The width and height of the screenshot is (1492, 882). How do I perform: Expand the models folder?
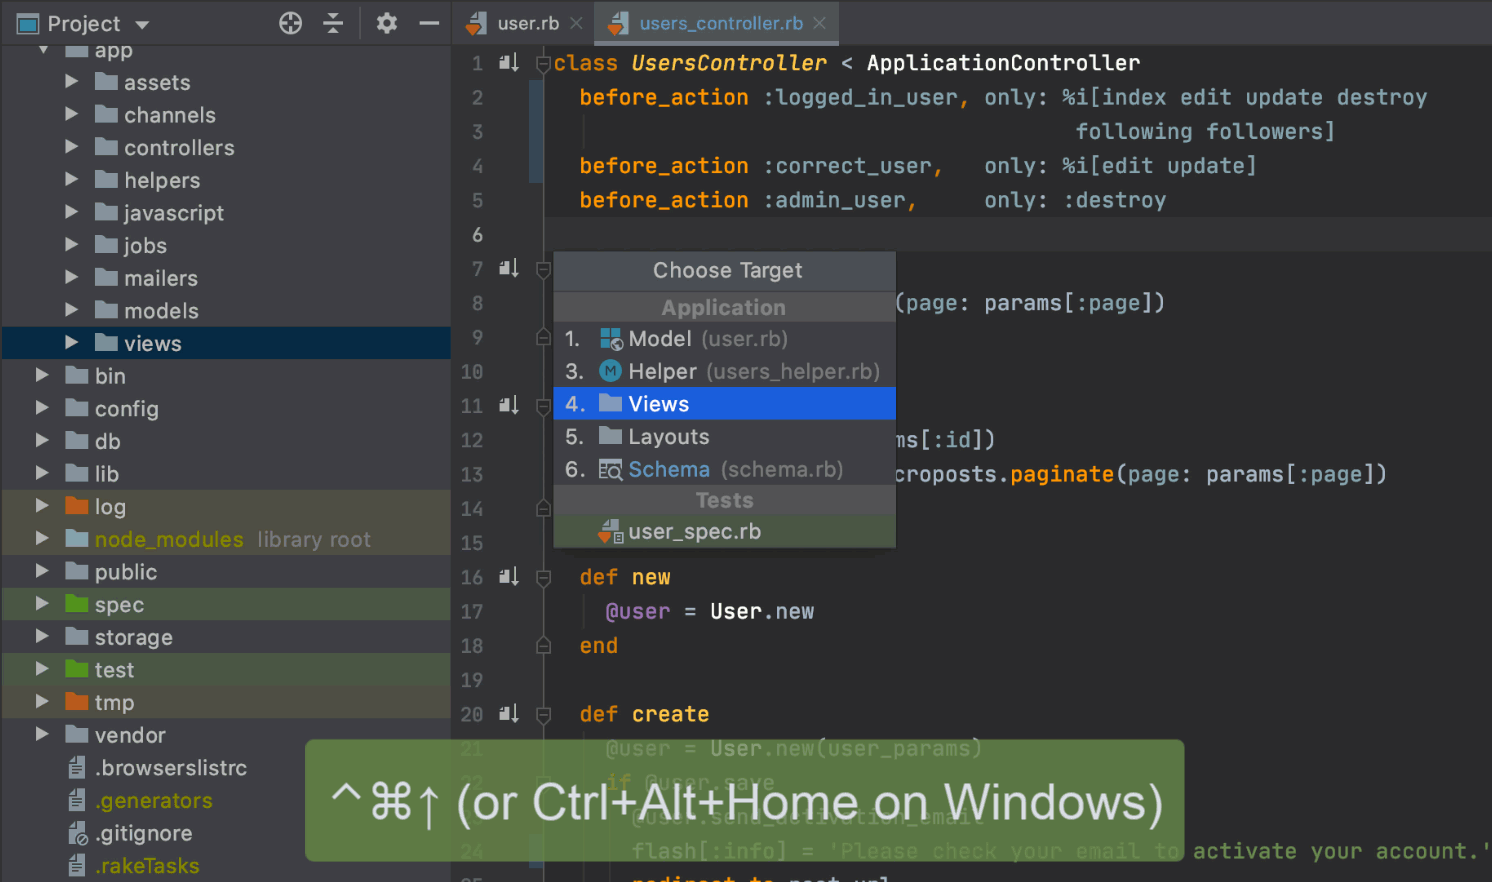[71, 310]
